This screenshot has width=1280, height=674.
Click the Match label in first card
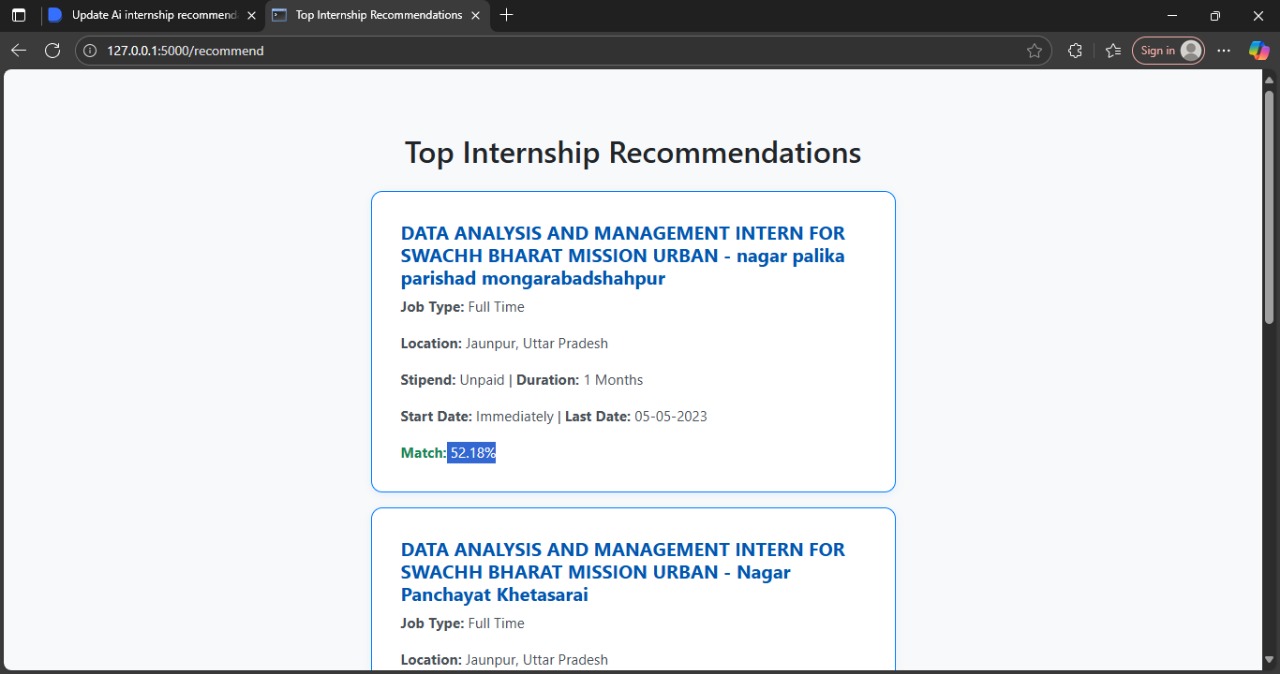424,453
